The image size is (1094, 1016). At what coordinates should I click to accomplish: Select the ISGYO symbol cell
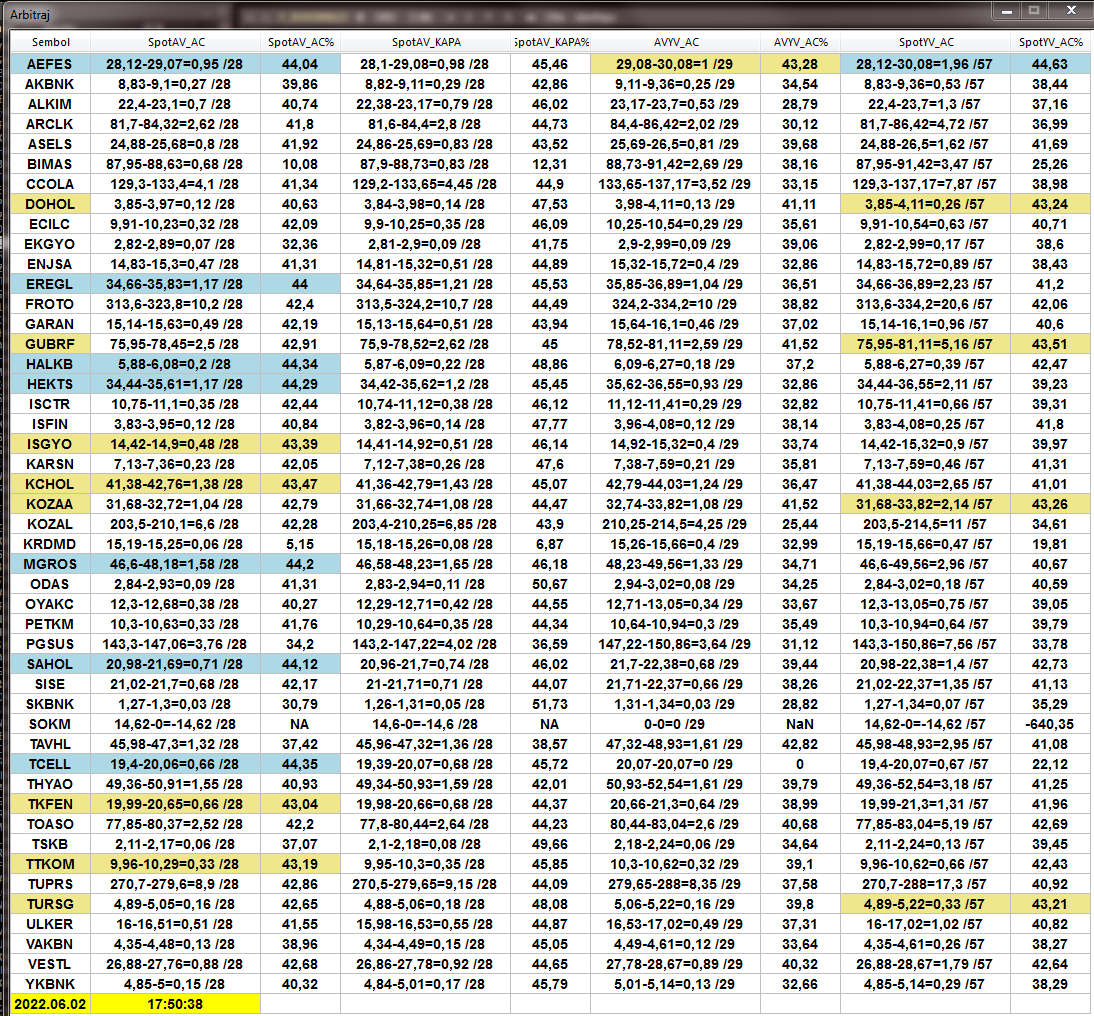click(50, 444)
